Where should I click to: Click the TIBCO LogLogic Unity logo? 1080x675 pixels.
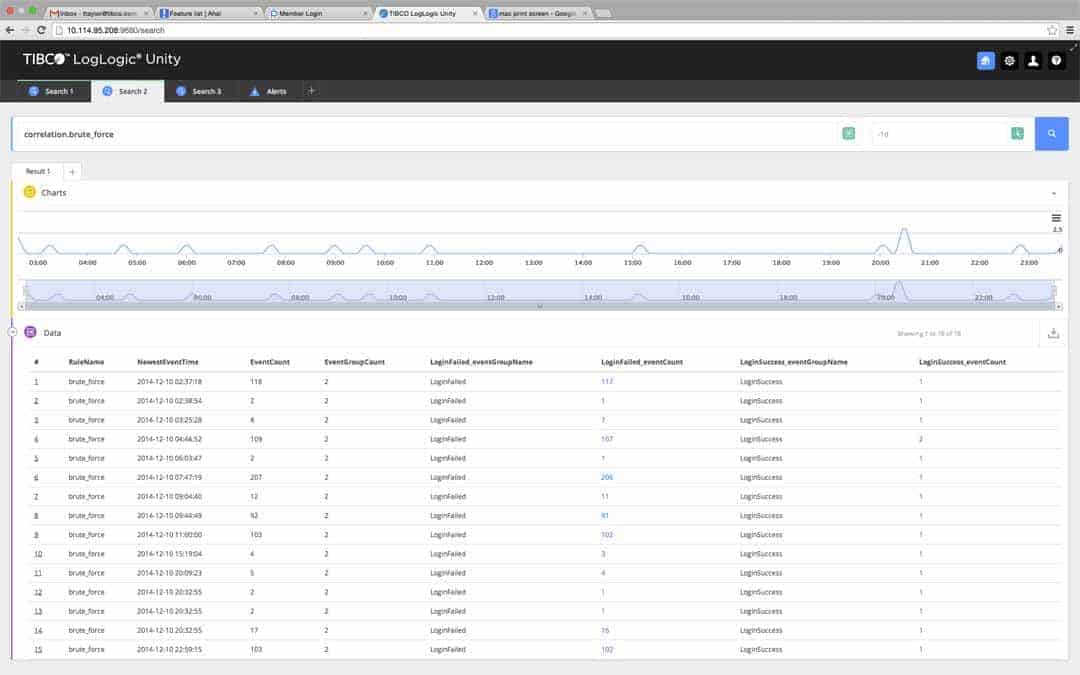tap(102, 59)
